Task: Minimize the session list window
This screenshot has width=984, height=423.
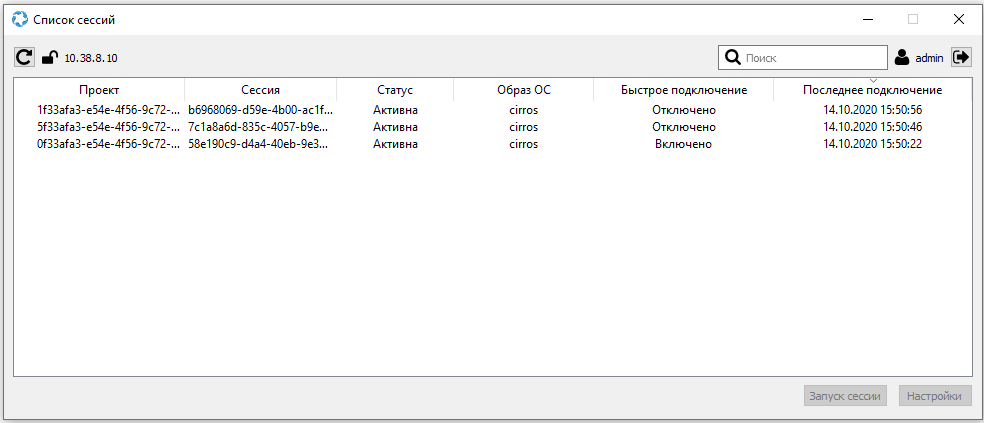Action: tap(866, 19)
